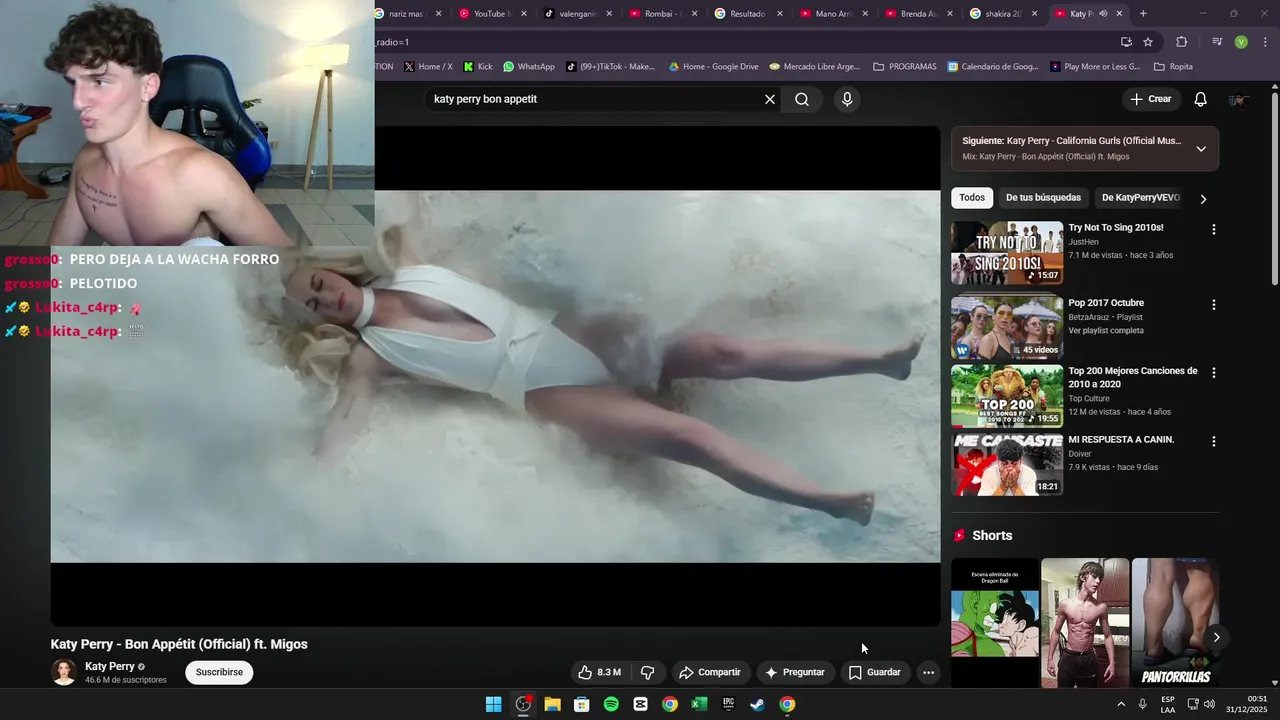Open MI RESPUESTA A CANIN thumbnail

click(1007, 464)
